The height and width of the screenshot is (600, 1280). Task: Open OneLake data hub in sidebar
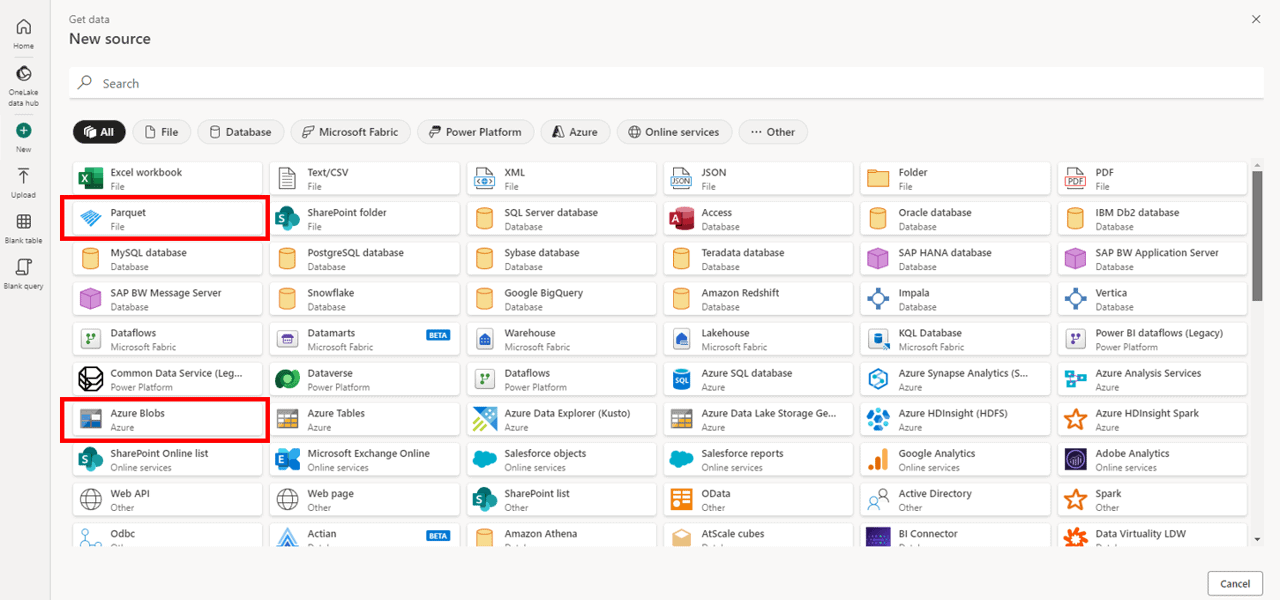tap(23, 86)
